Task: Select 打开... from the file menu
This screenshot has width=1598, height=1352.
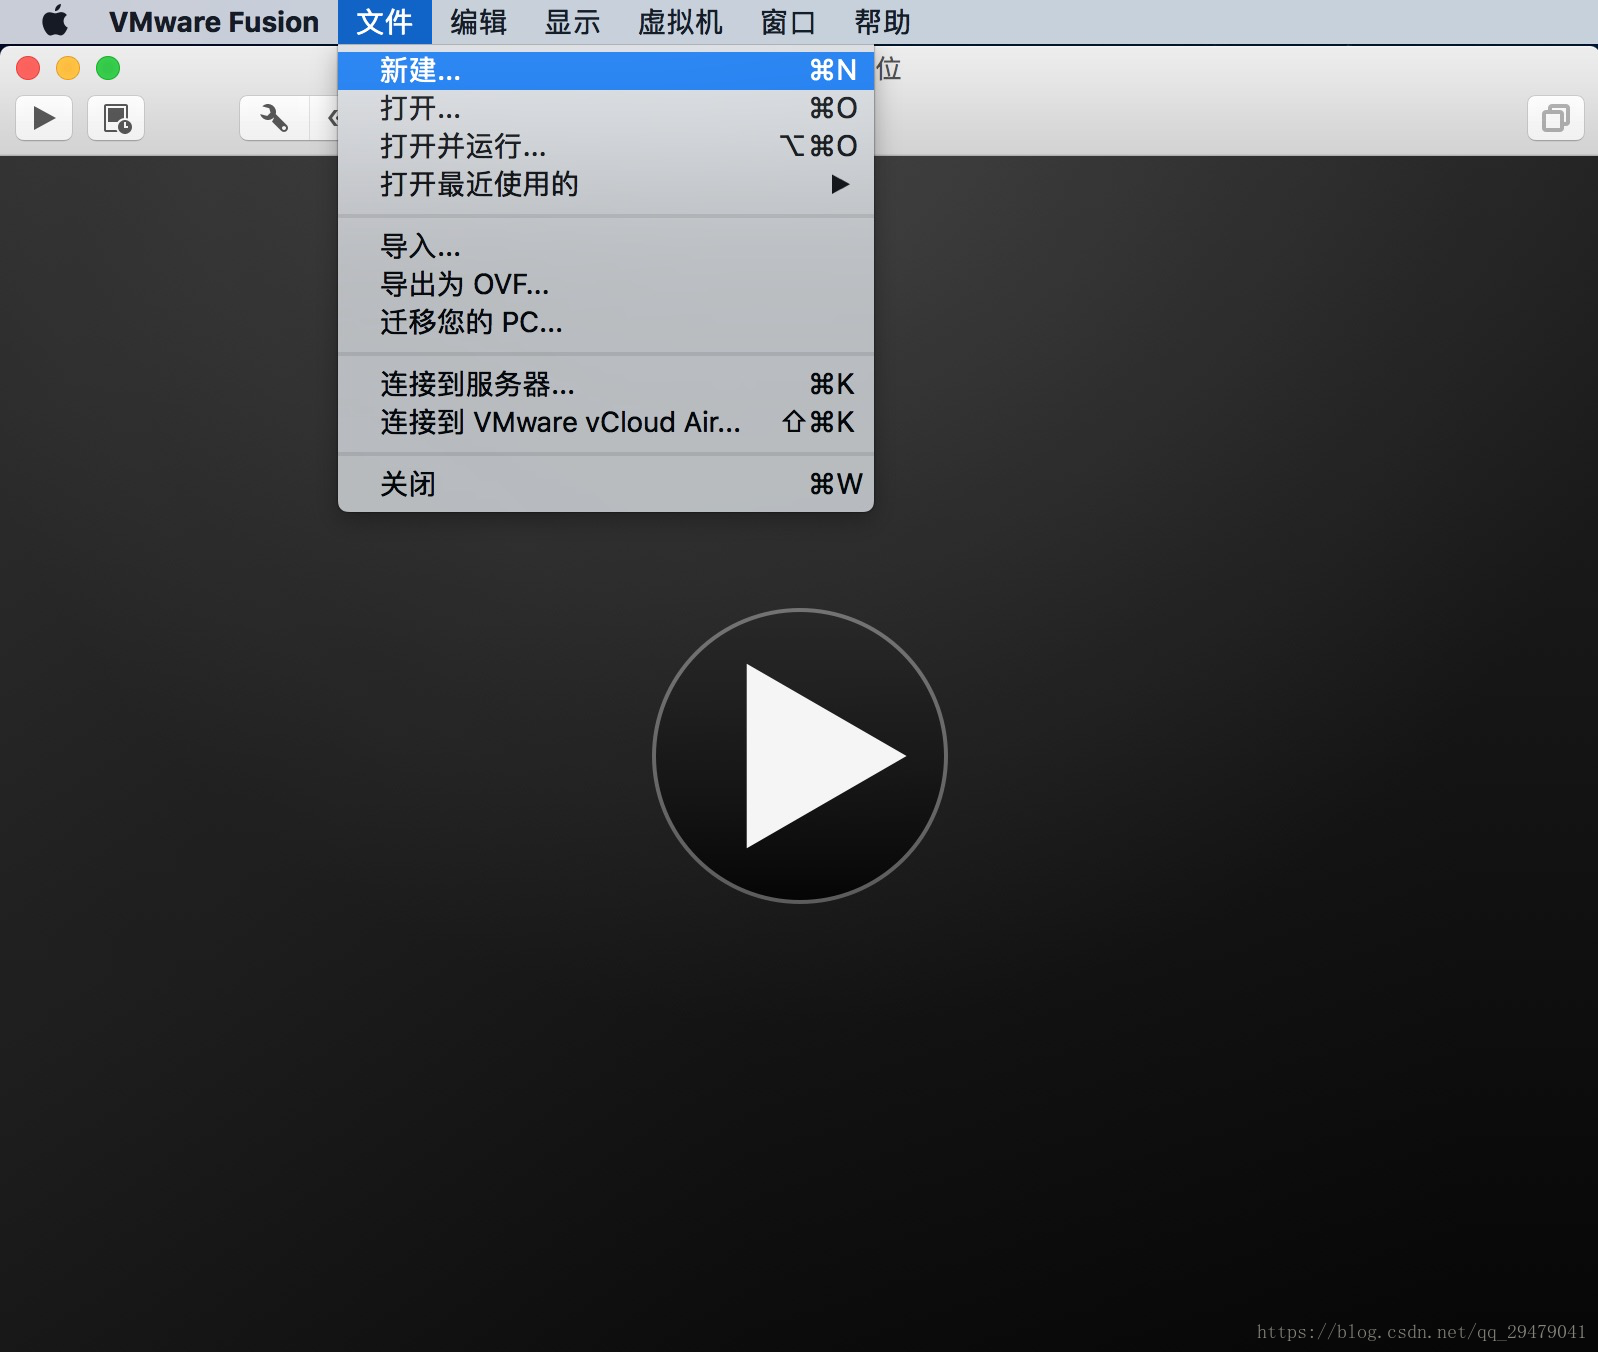Action: (x=606, y=108)
